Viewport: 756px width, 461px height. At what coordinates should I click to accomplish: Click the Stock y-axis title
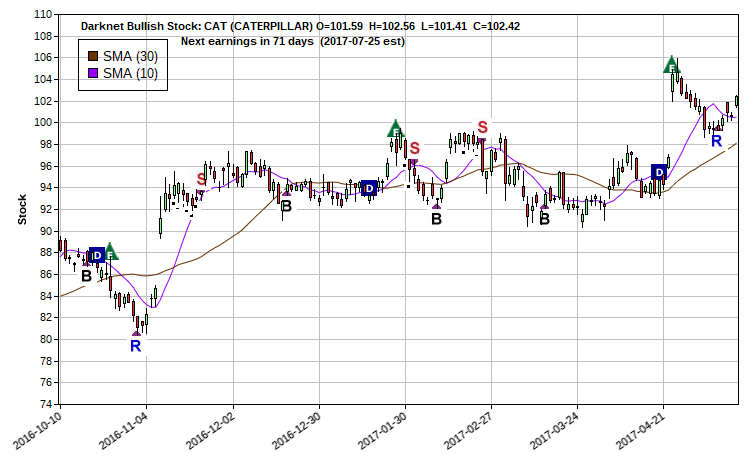pyautogui.click(x=22, y=210)
